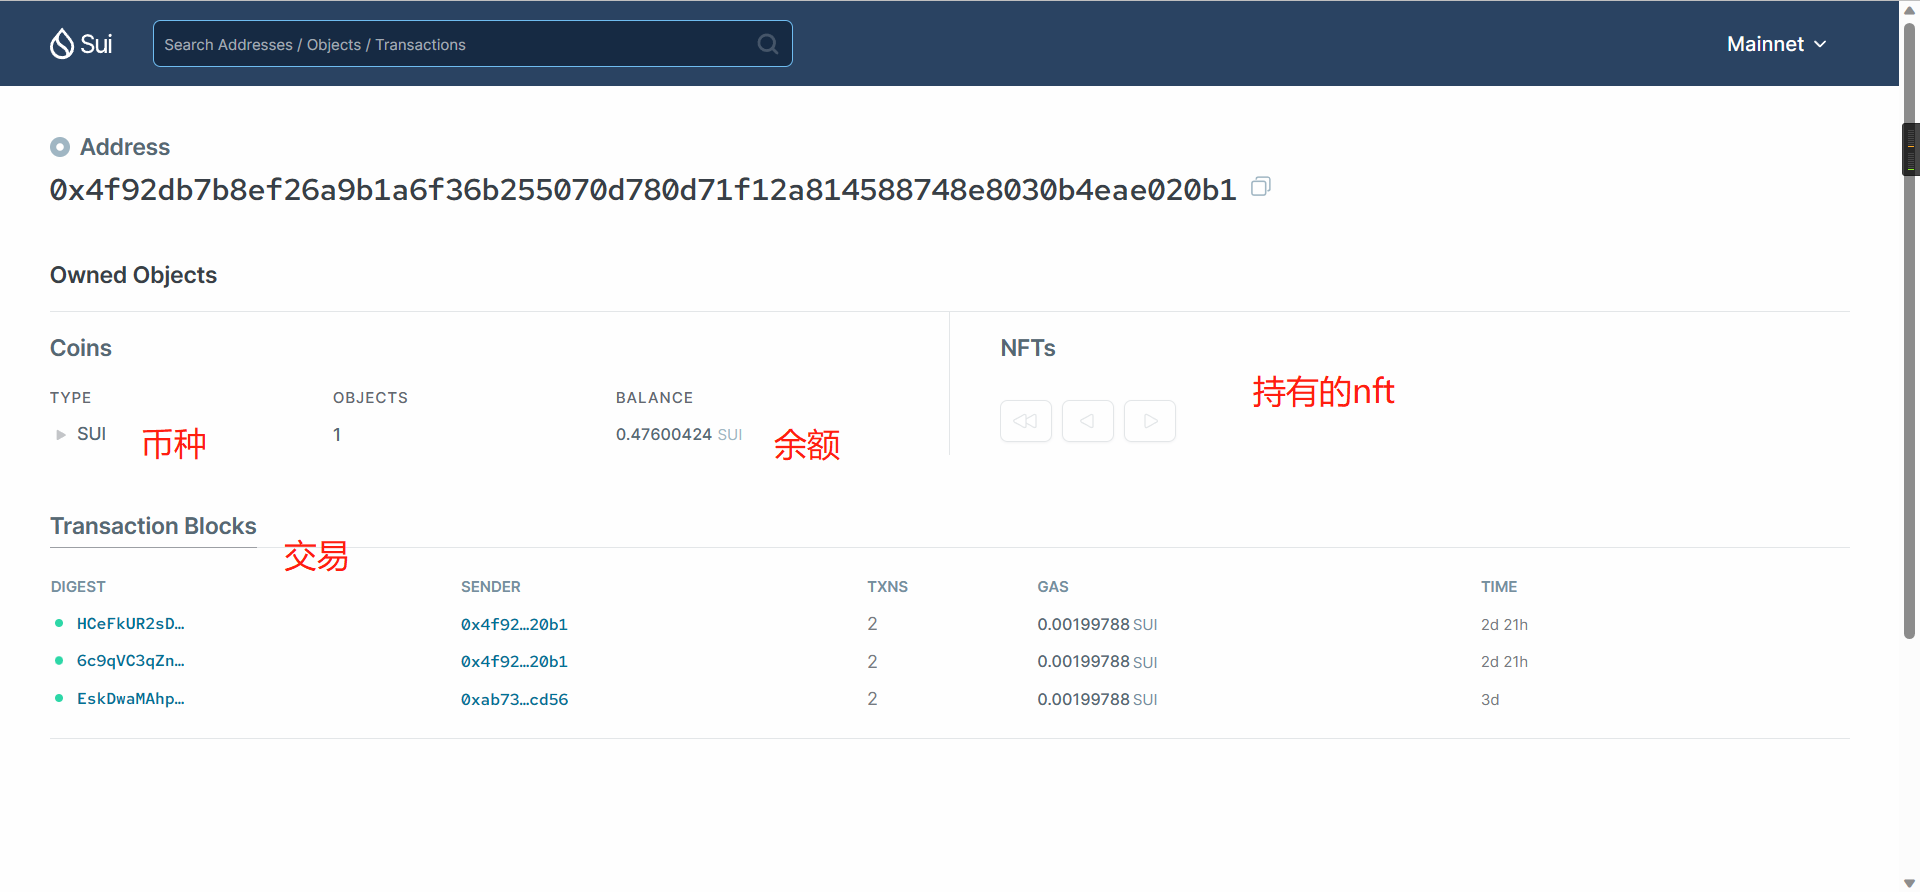Go to next NFT page button
Viewport: 1920px width, 892px height.
coord(1150,421)
